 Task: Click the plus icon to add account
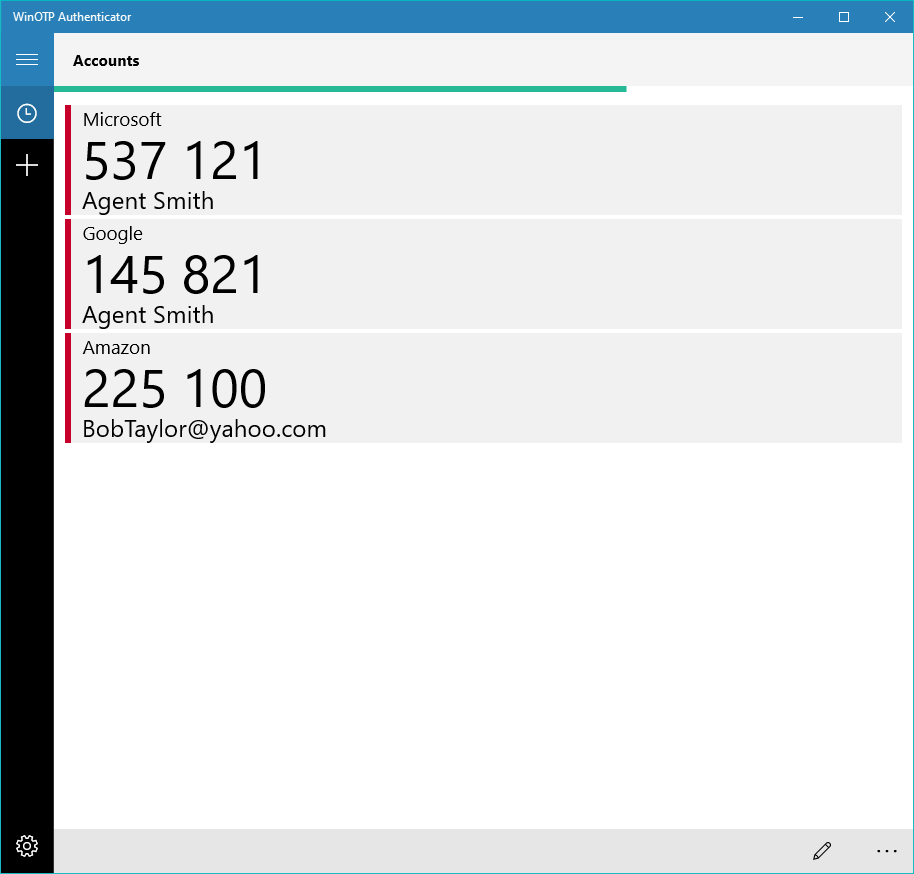[x=27, y=165]
